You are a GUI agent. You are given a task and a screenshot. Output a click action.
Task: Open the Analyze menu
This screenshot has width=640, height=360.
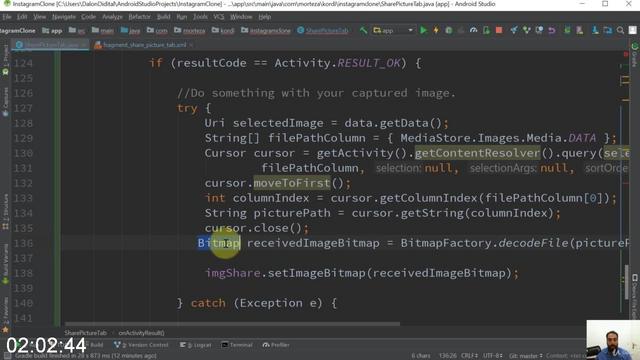tap(112, 17)
